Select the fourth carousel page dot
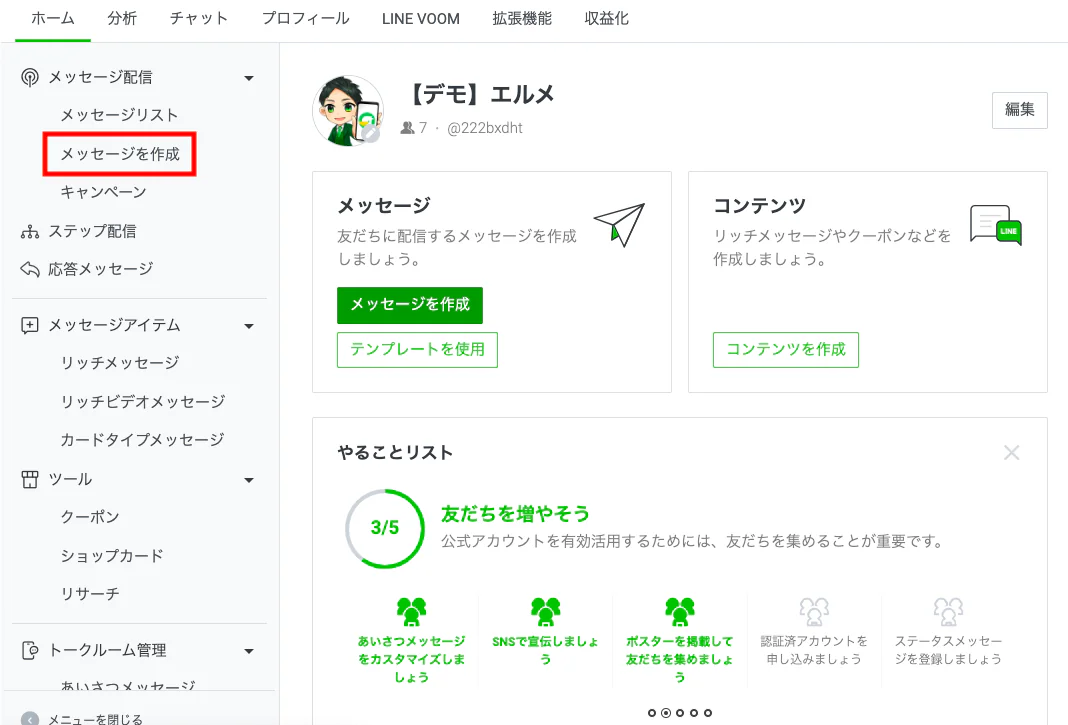The width and height of the screenshot is (1068, 725). (694, 713)
